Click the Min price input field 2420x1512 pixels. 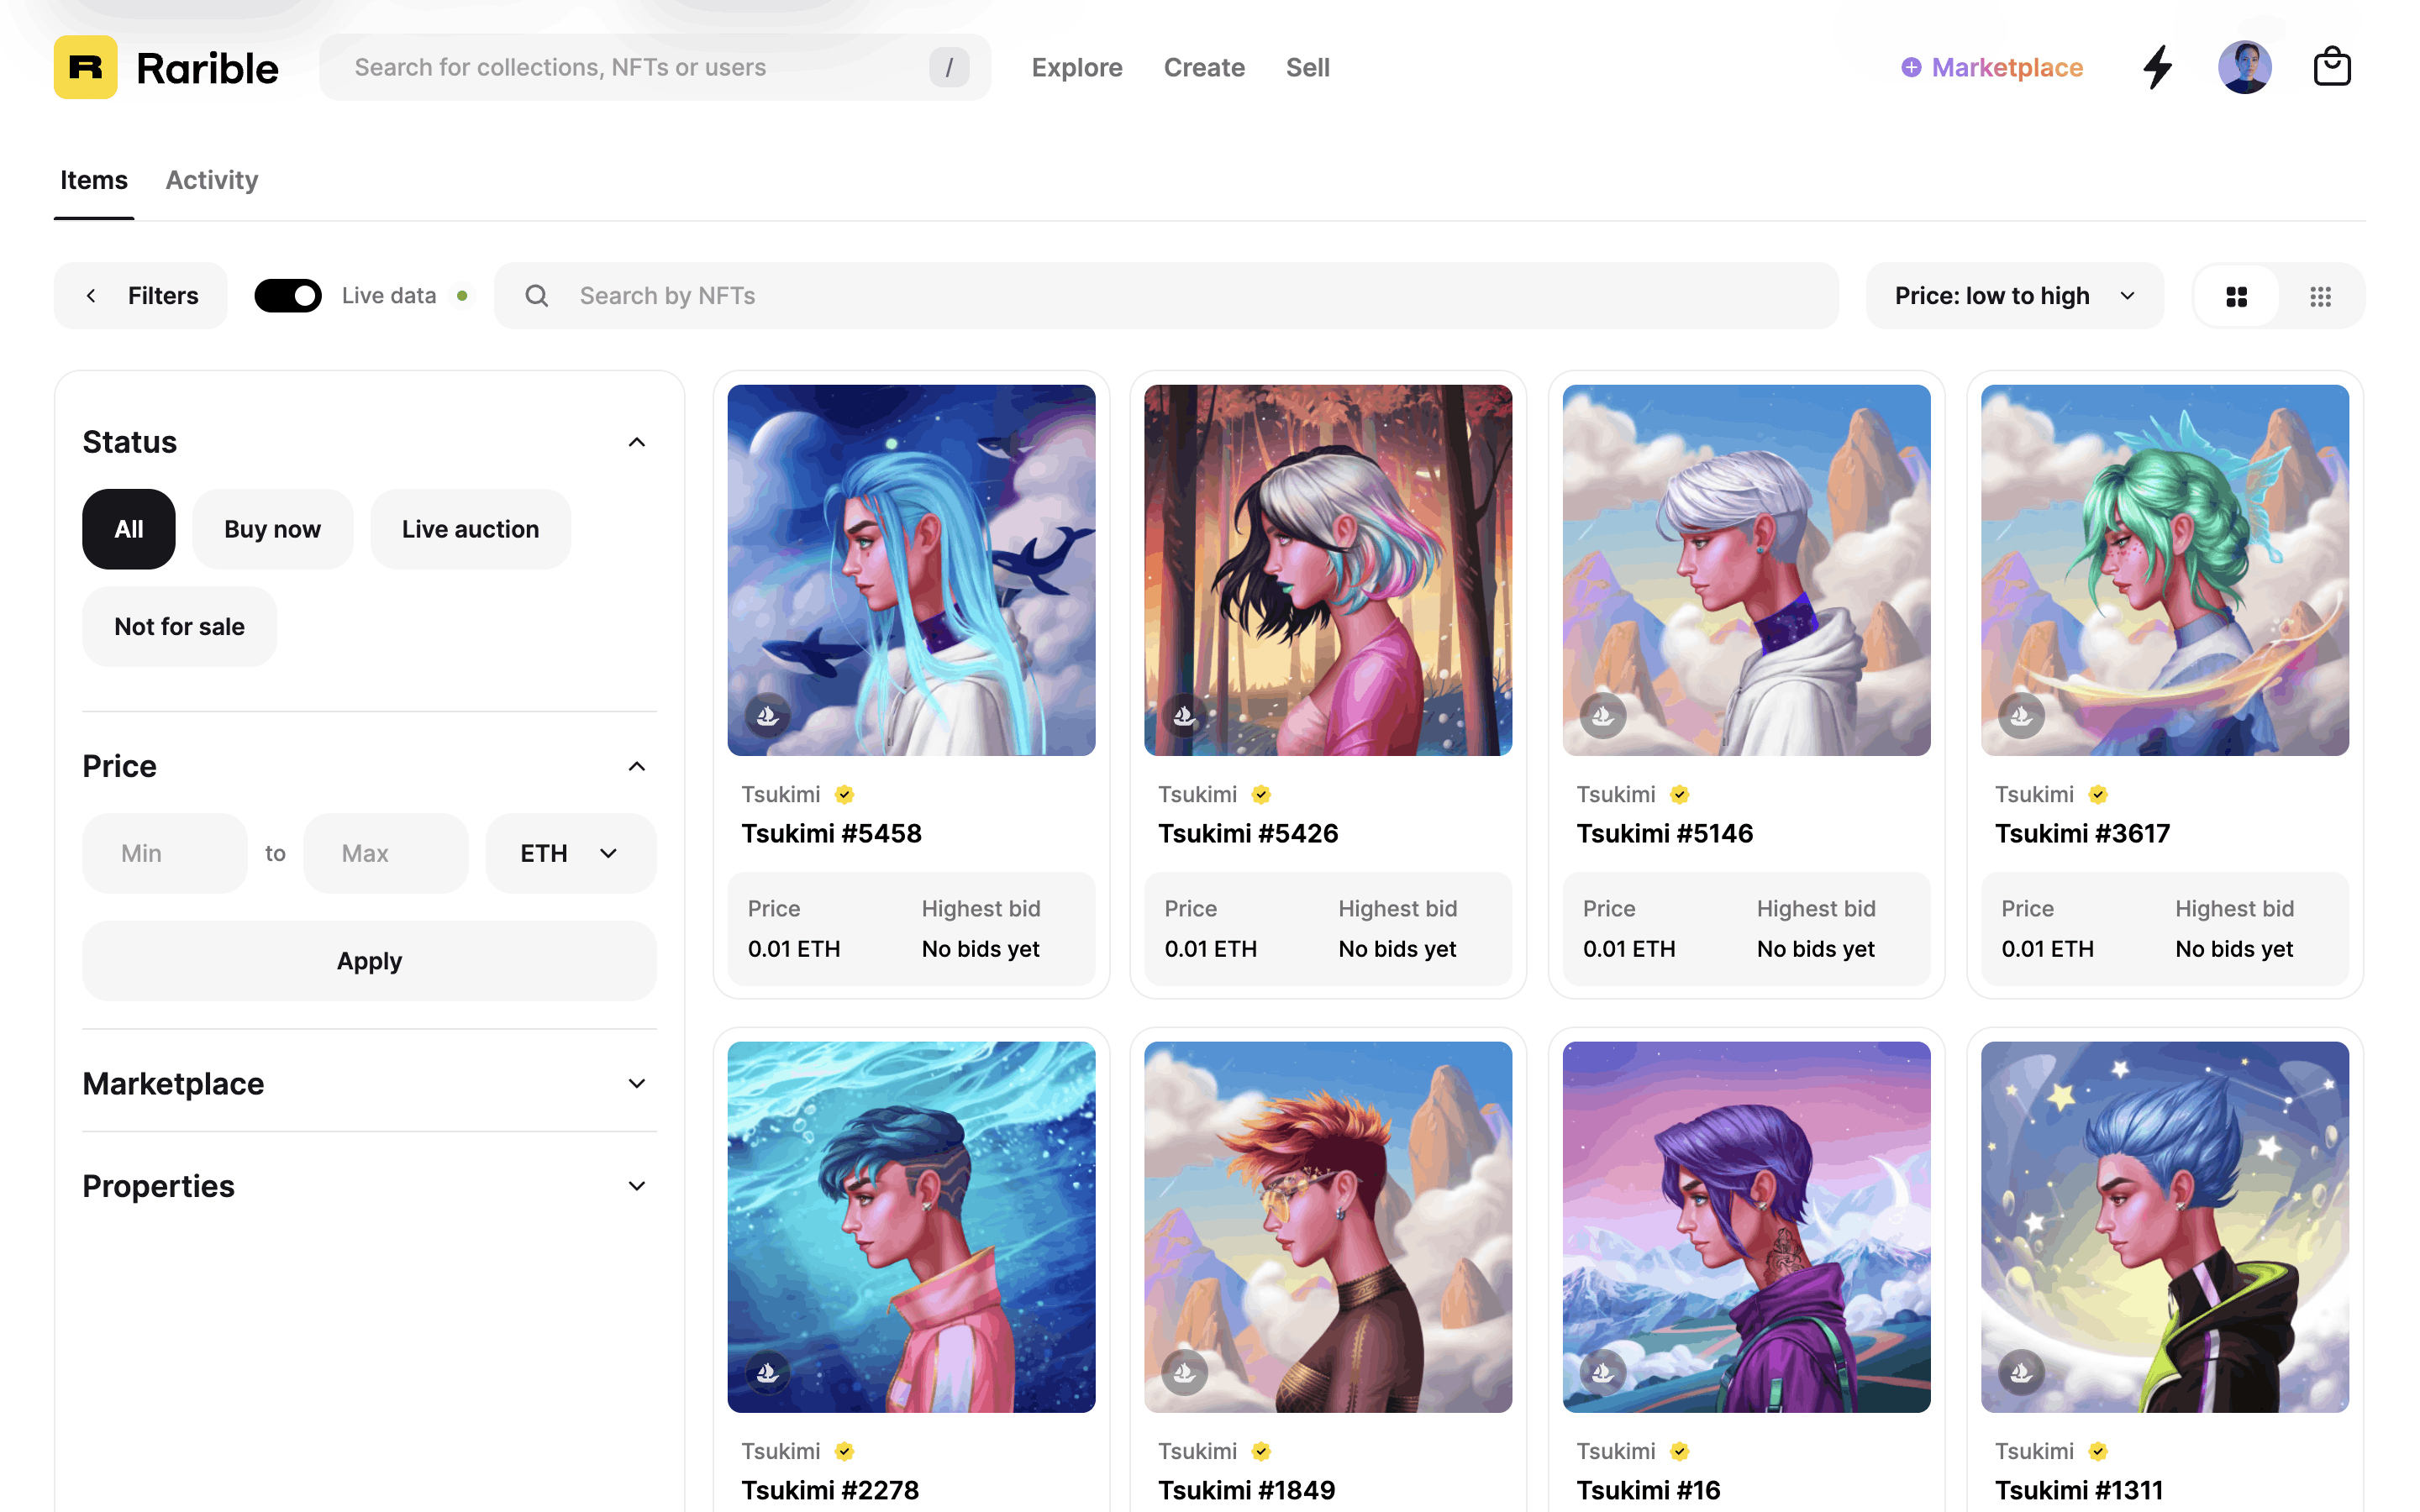164,853
